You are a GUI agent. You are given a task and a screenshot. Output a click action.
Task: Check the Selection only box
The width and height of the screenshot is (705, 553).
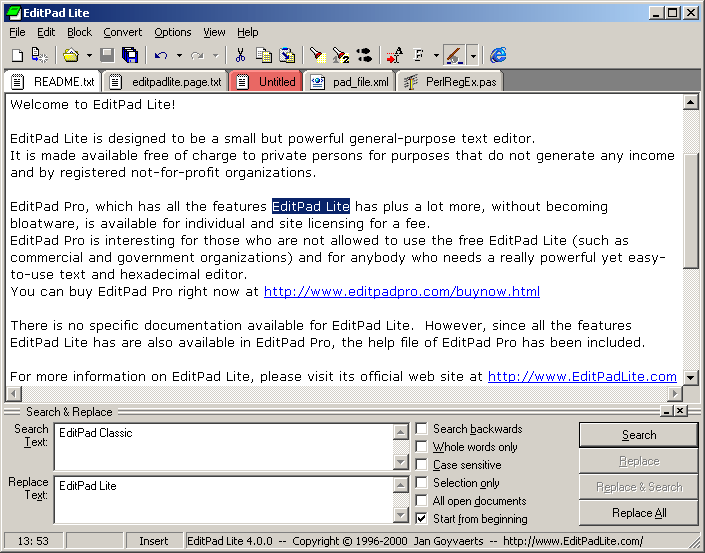click(421, 482)
